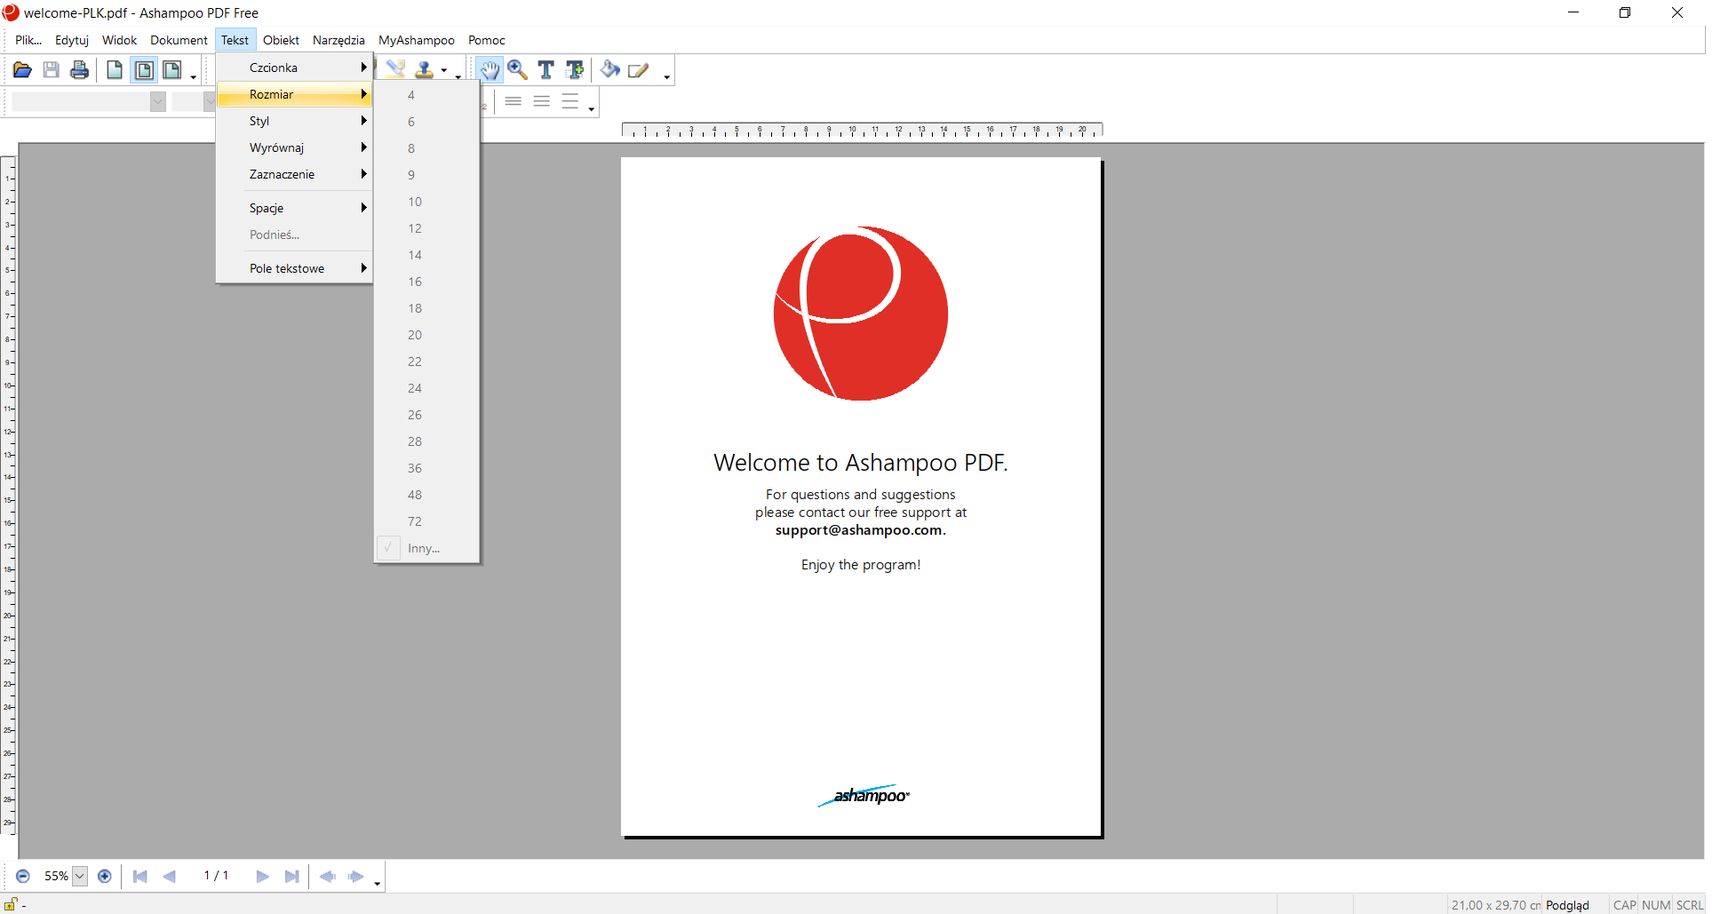This screenshot has width=1720, height=914.
Task: Click the navigate back view arrow
Action: click(327, 876)
